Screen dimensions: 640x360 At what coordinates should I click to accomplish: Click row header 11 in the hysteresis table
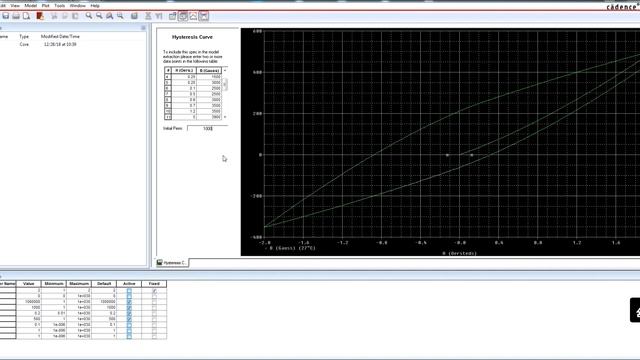pos(168,117)
